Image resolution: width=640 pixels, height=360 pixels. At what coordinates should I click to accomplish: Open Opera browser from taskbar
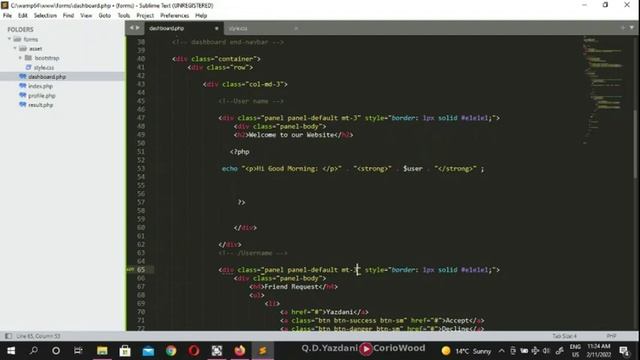[x=194, y=351]
